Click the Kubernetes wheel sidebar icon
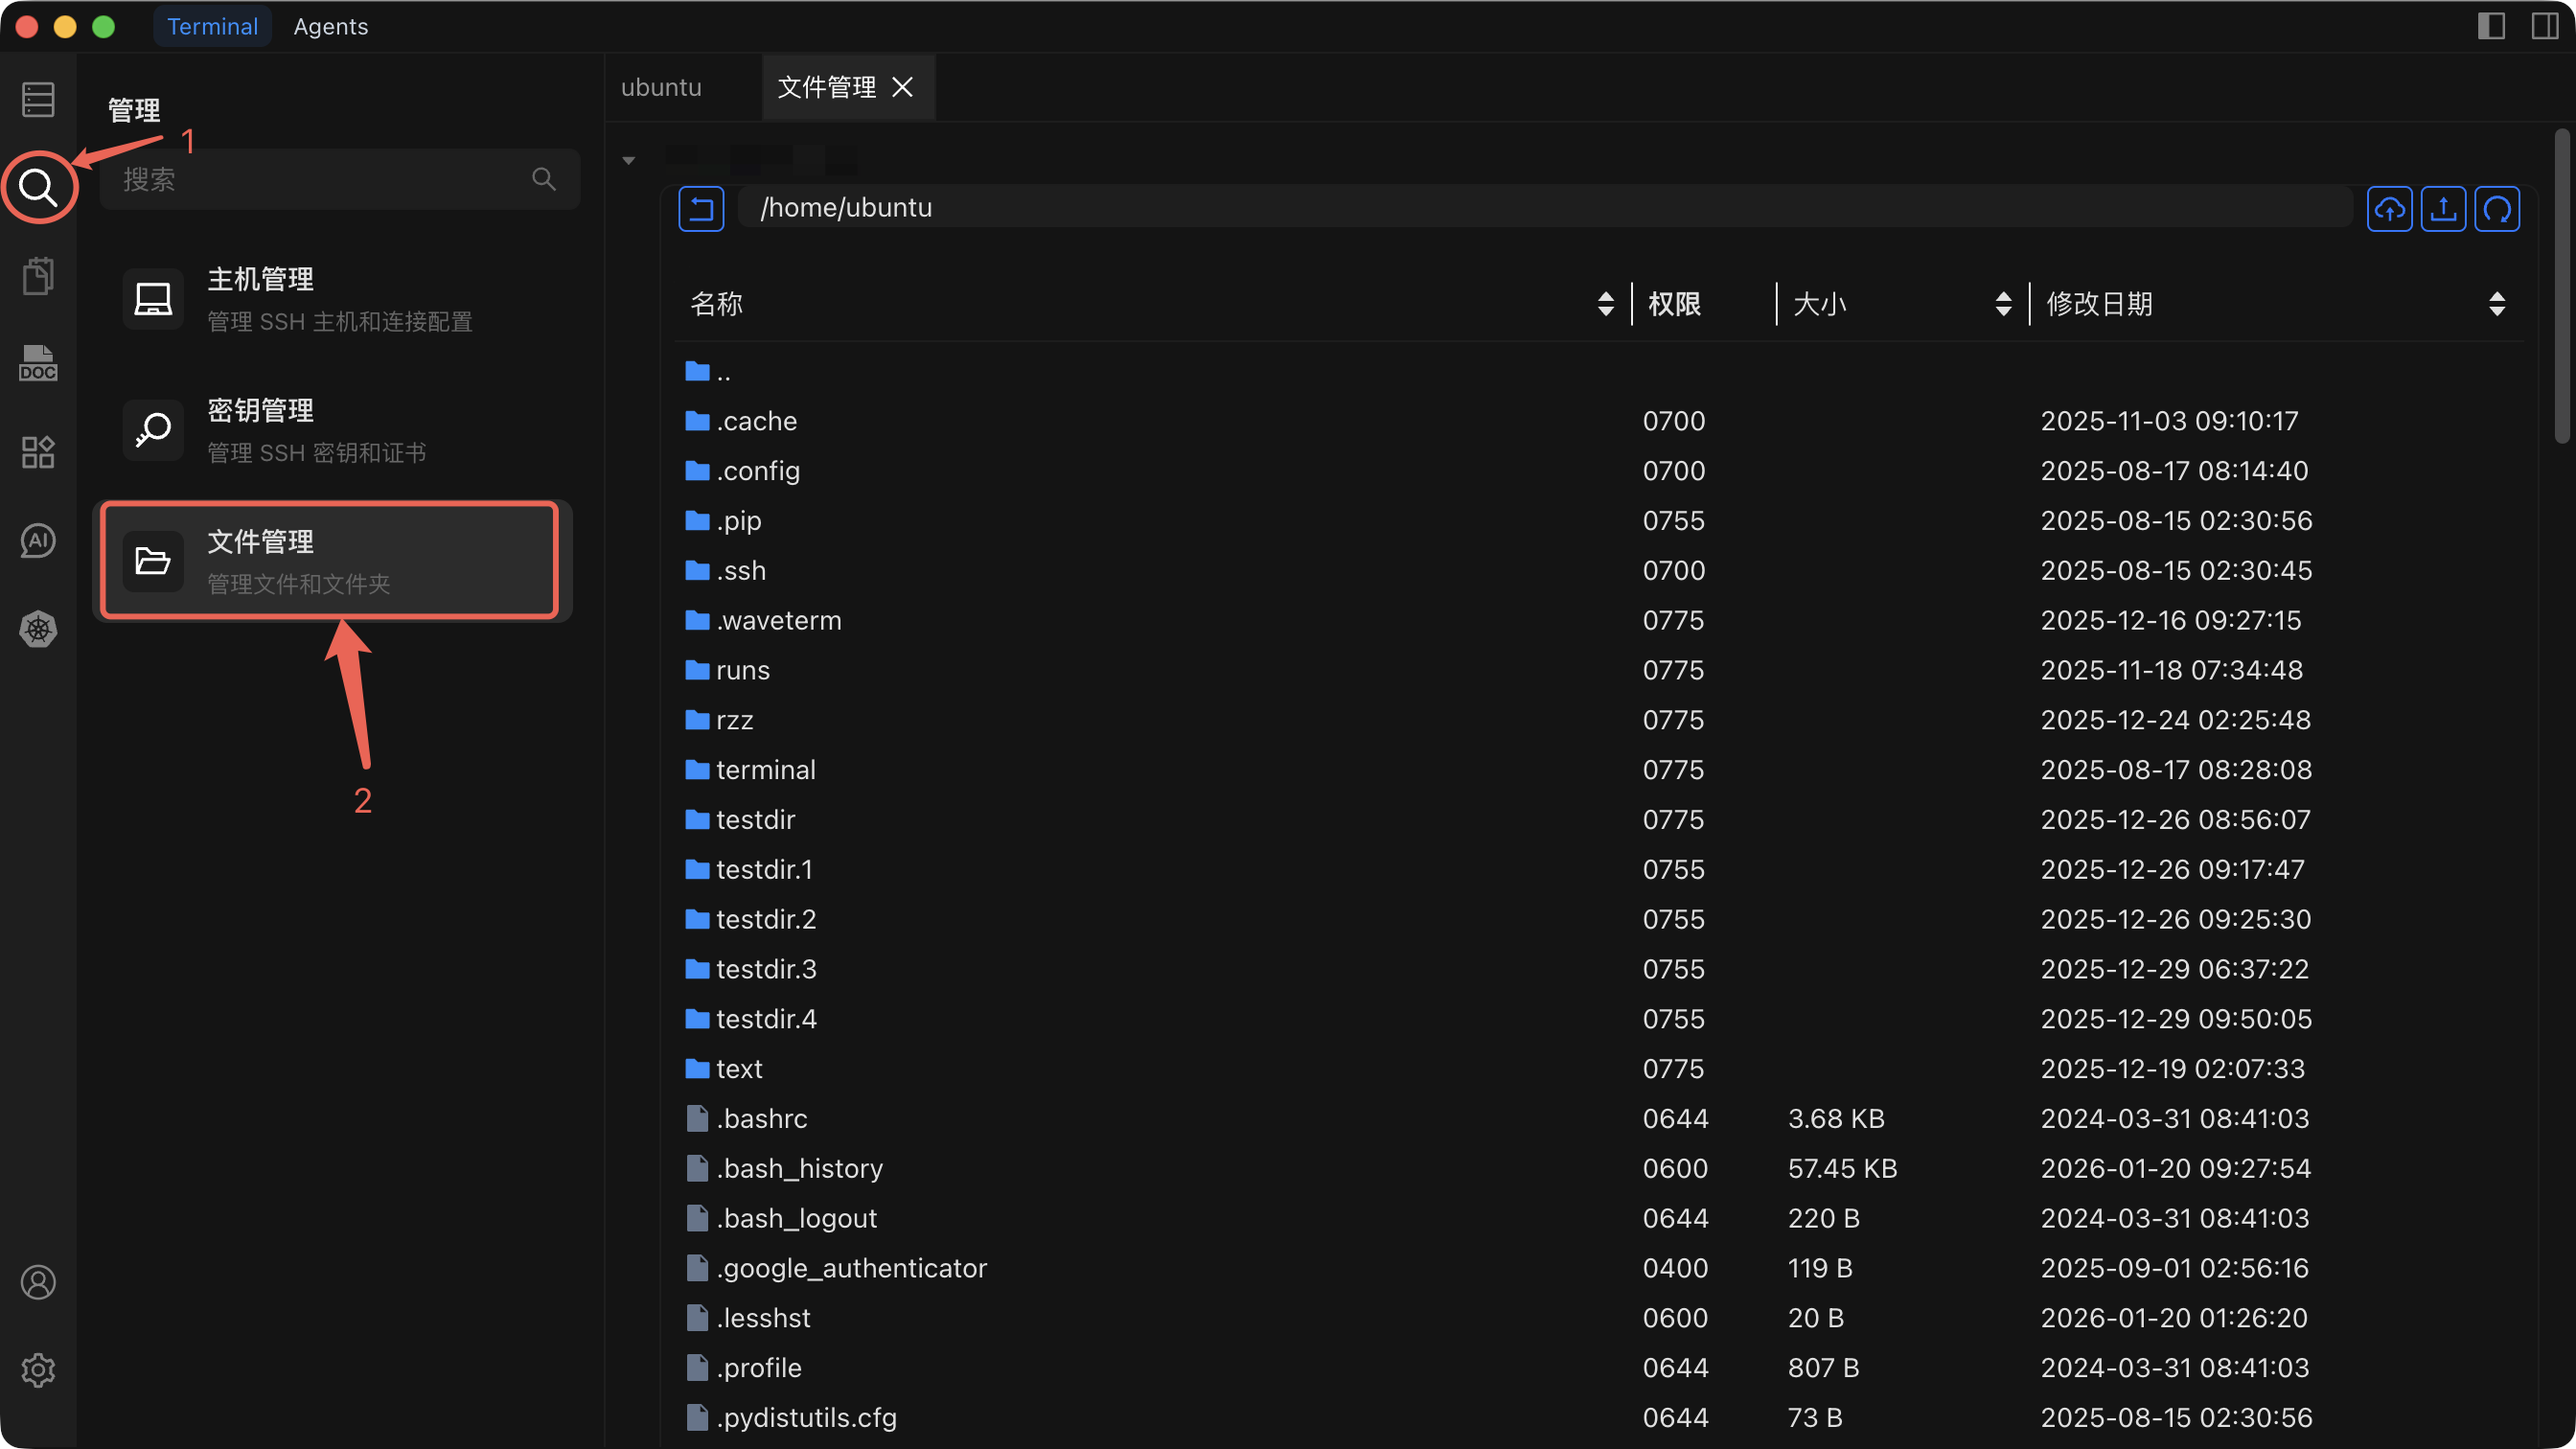 coord(38,629)
